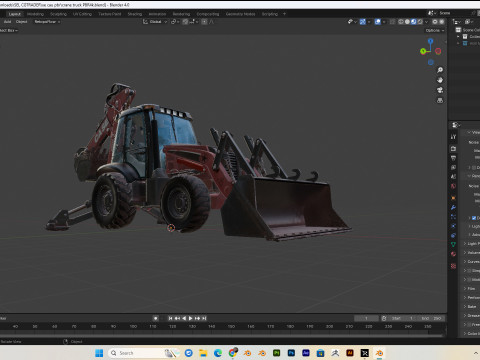
Task: Open the overlays options dropdown arrow
Action: 384,22
